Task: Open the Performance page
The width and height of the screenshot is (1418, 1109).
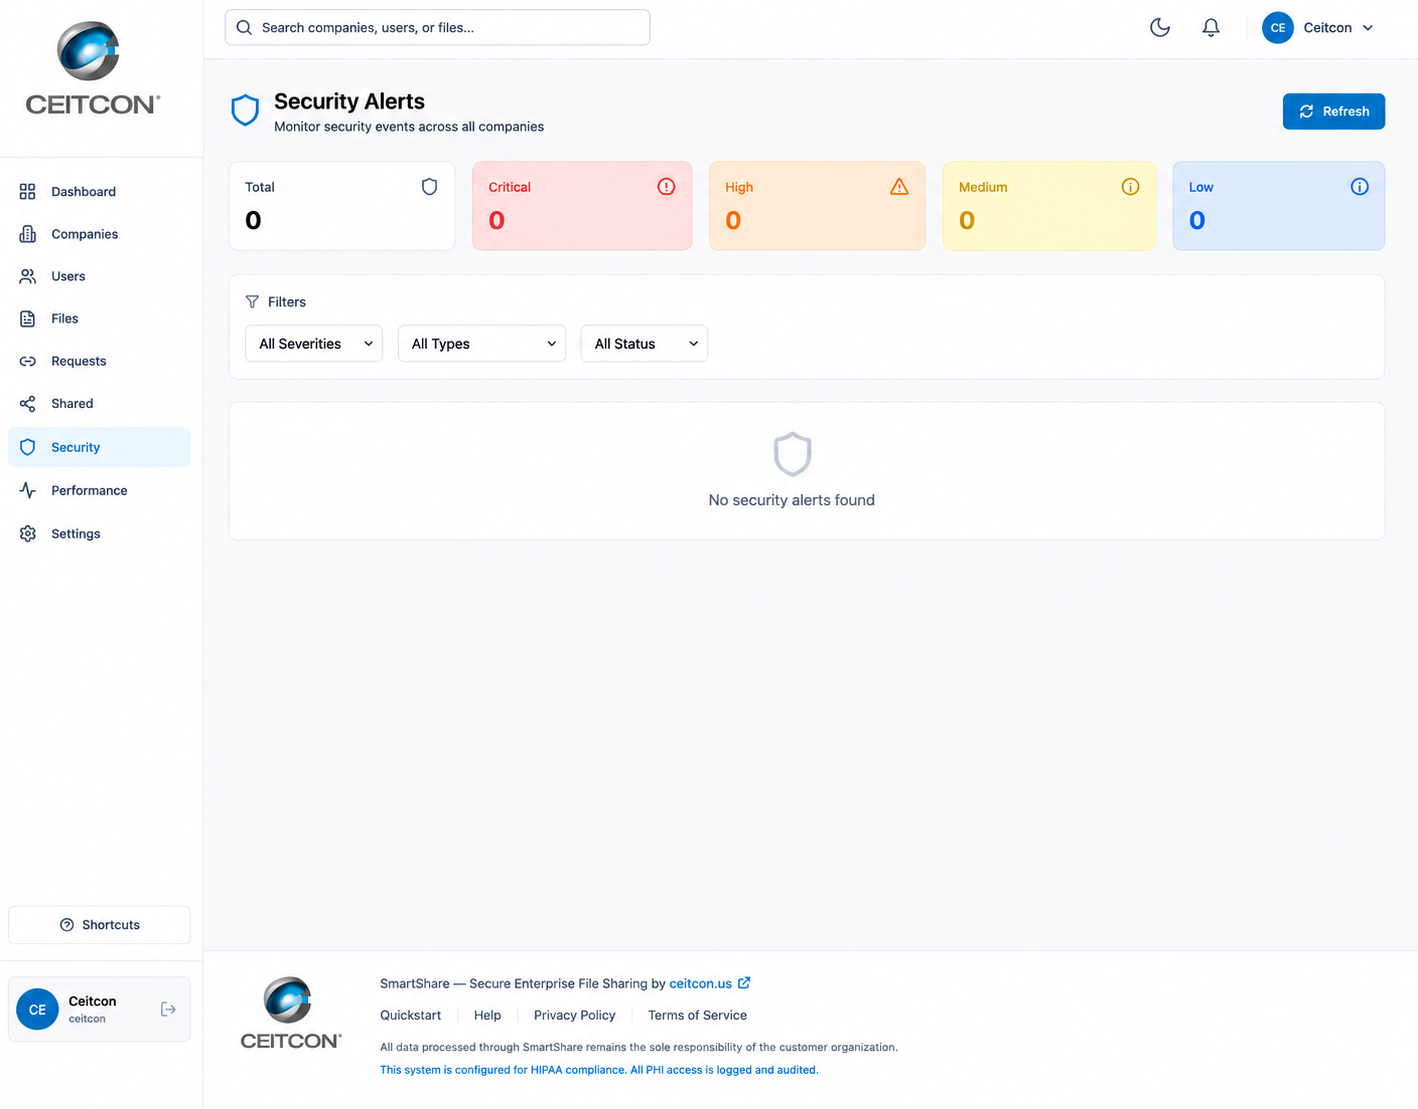Action: [99, 490]
